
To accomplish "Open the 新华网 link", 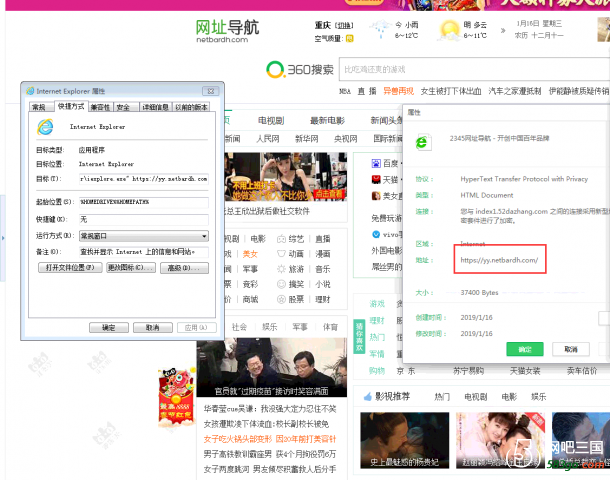I will [307, 138].
